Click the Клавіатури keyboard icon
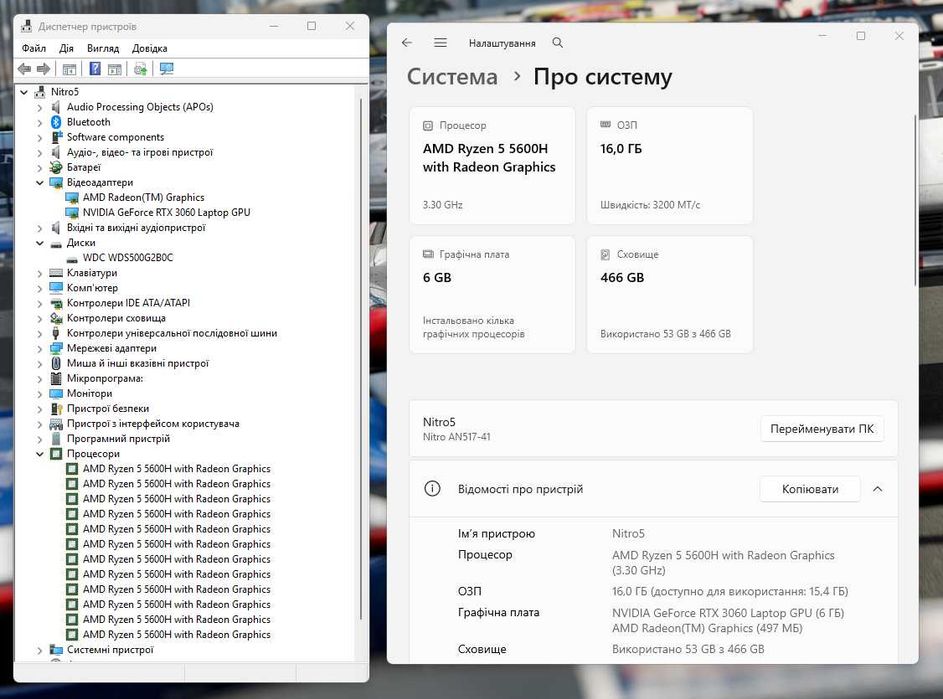943x699 pixels. coord(56,273)
